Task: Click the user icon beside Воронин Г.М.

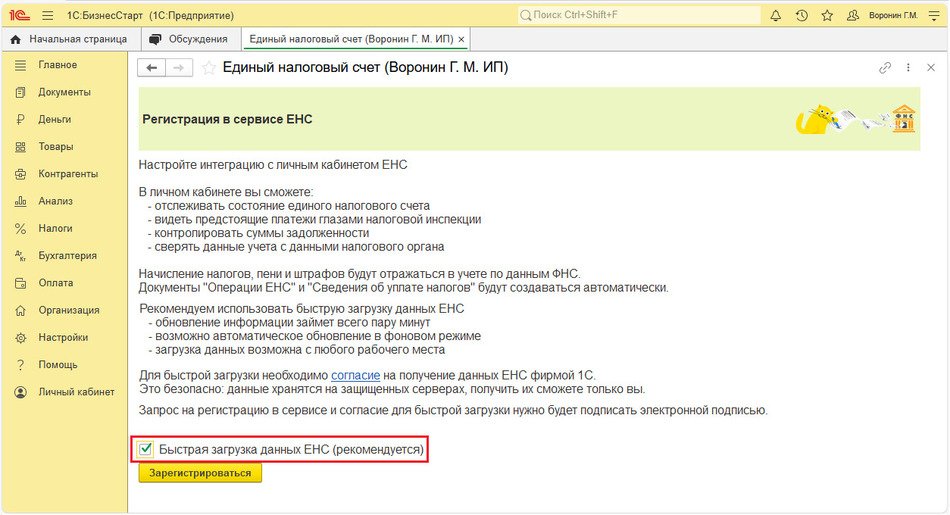Action: 853,16
